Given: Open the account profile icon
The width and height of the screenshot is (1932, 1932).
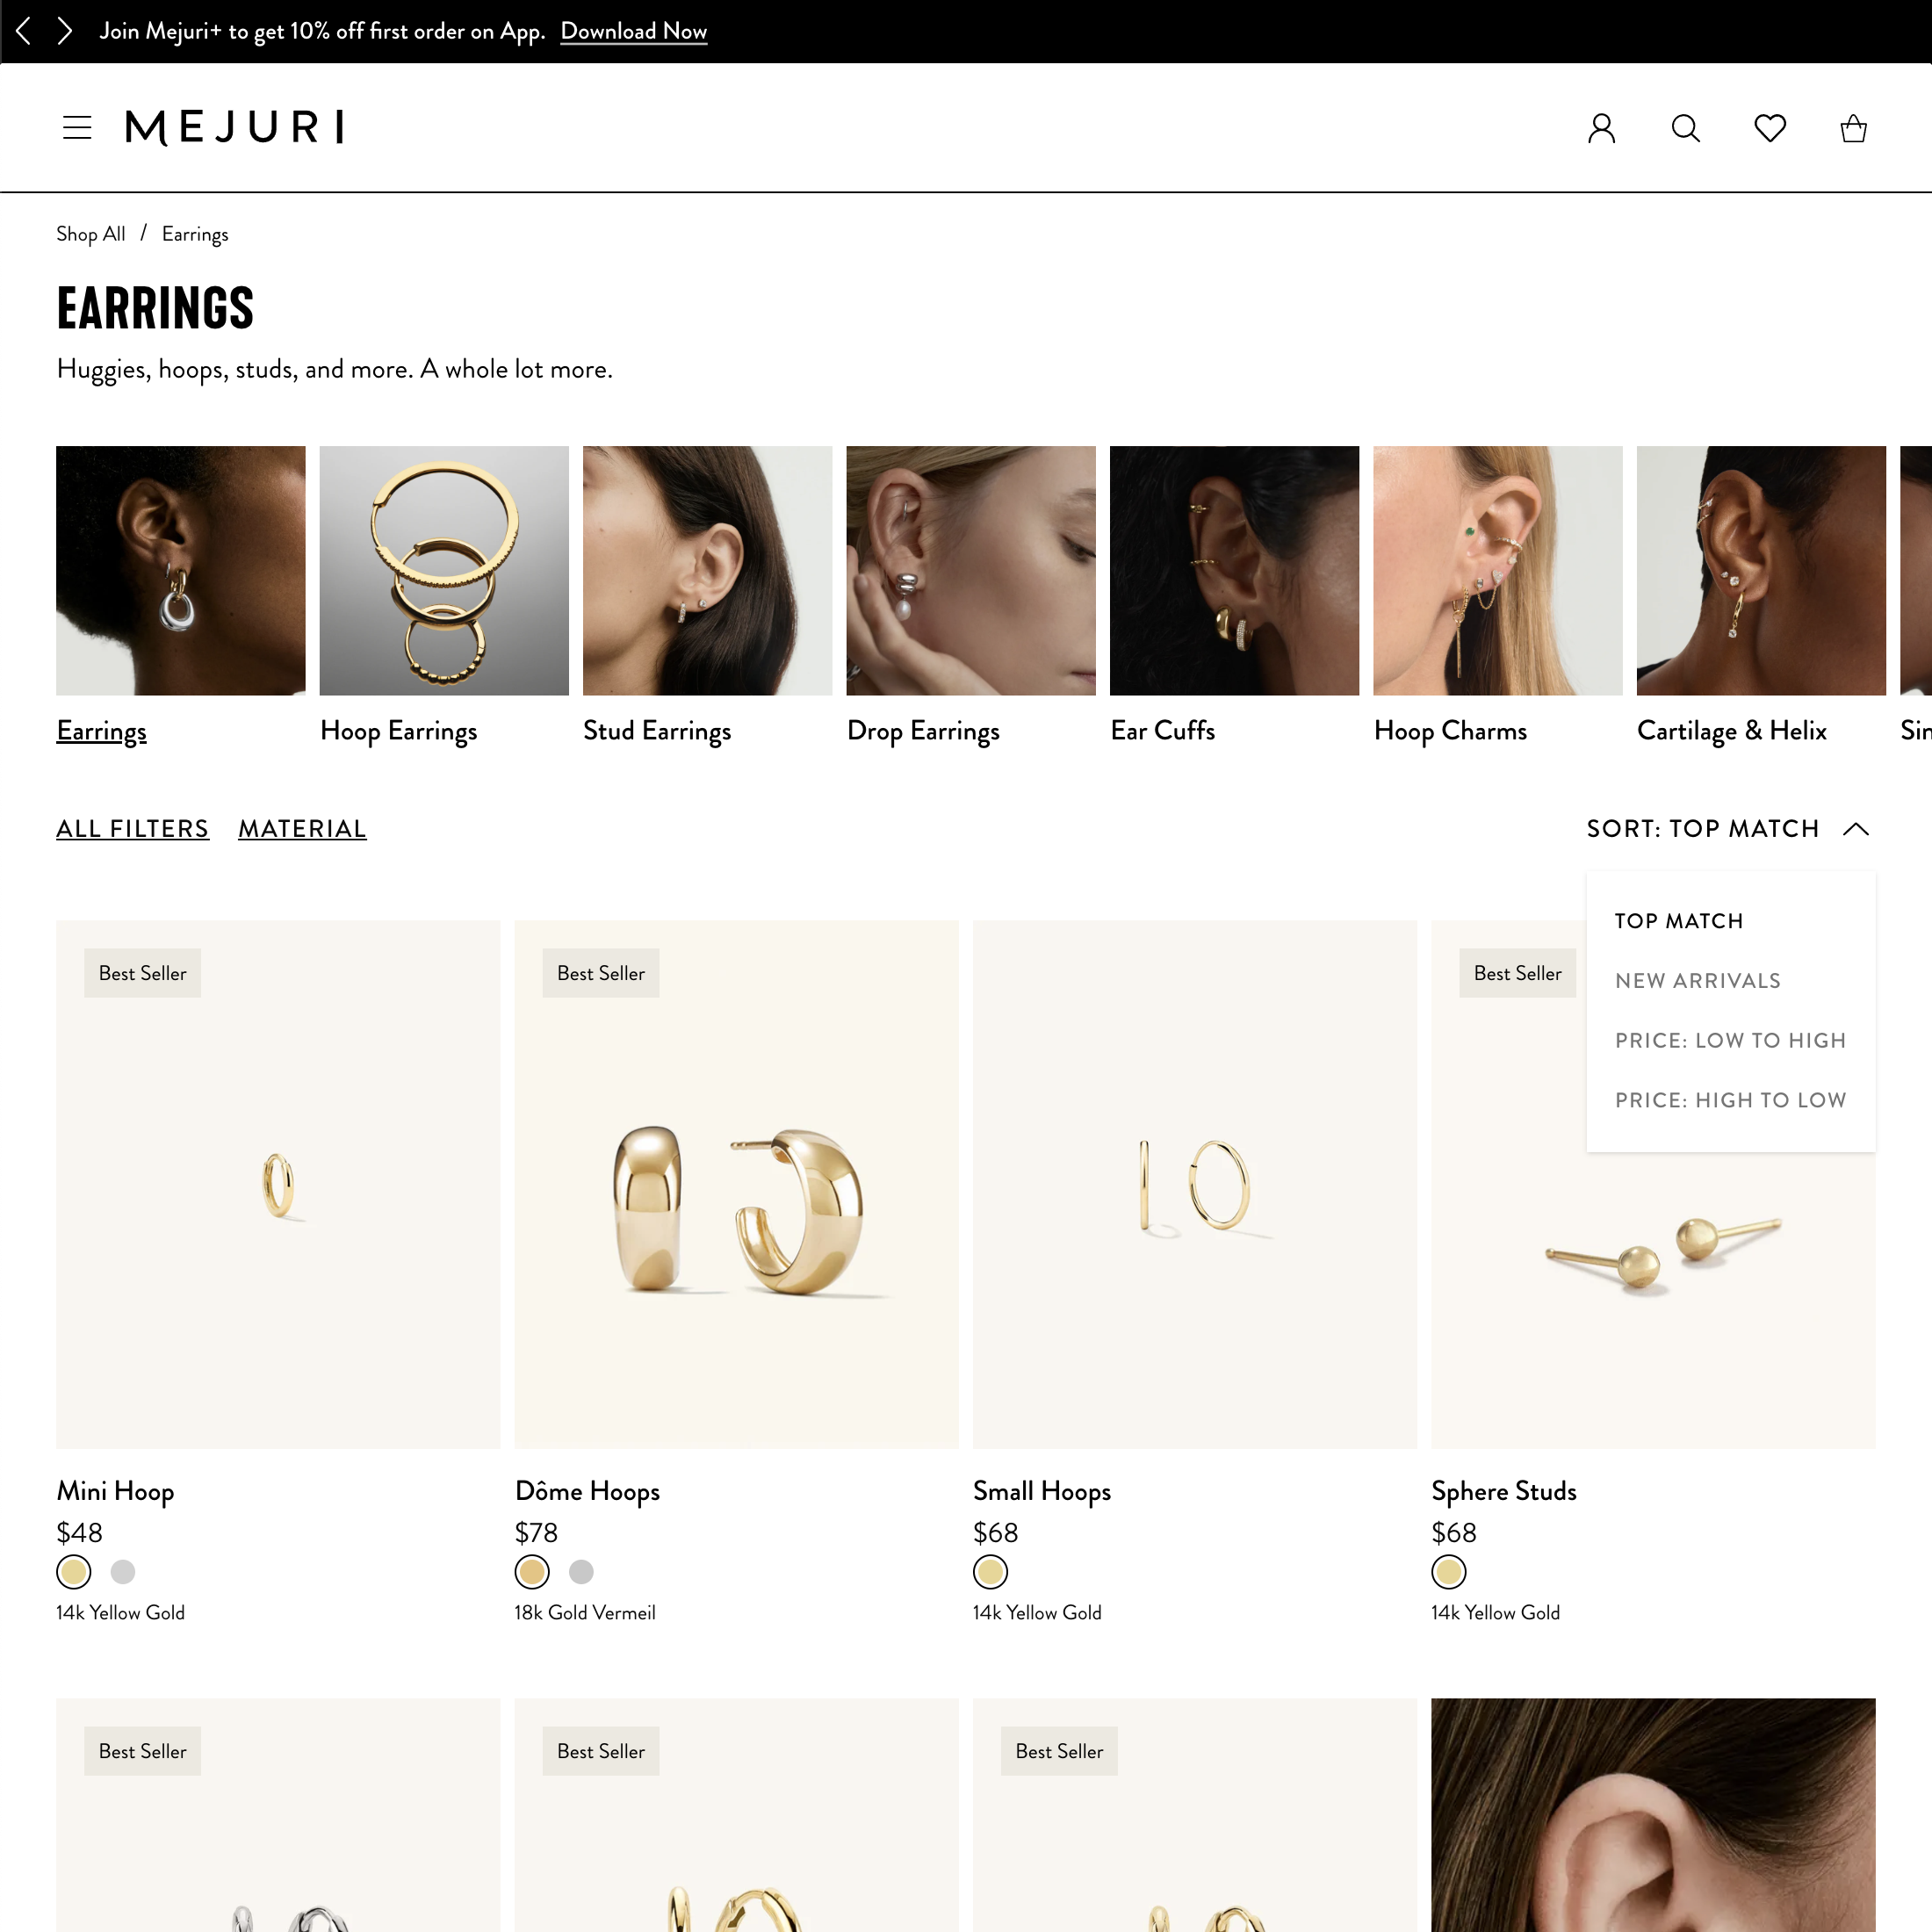Looking at the screenshot, I should click(1601, 128).
